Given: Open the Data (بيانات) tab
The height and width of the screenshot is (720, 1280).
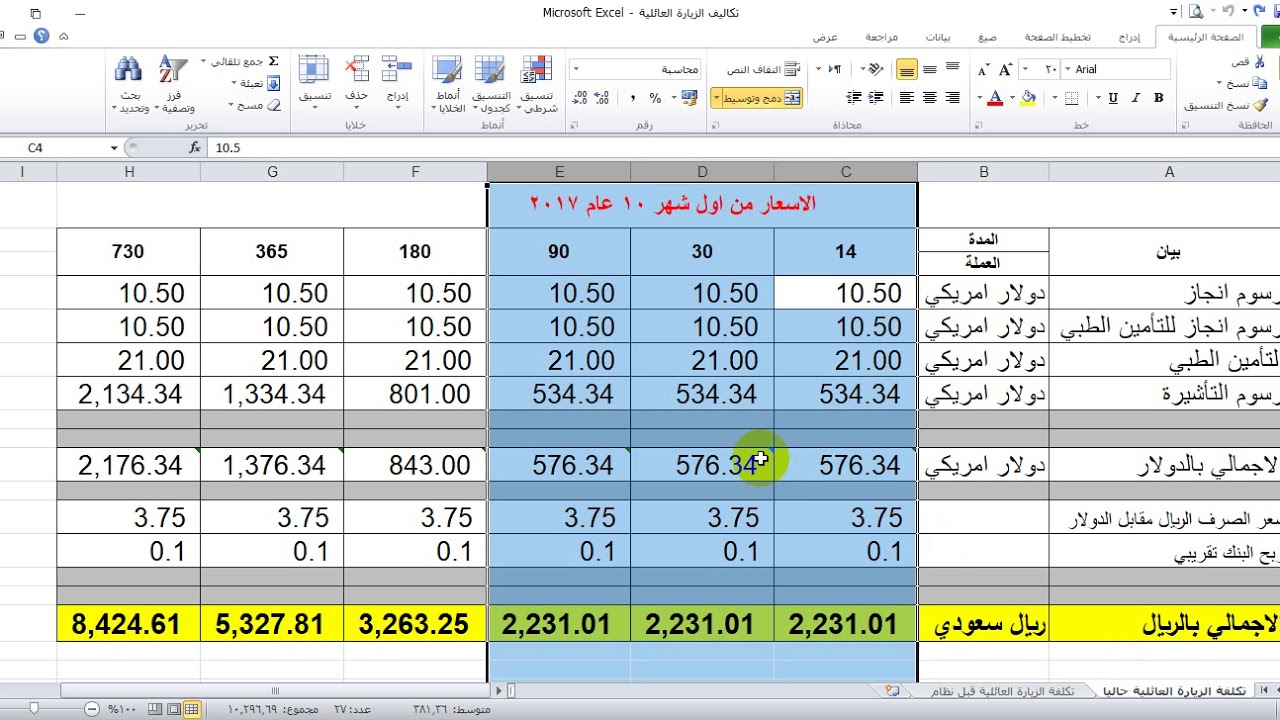Looking at the screenshot, I should [937, 37].
